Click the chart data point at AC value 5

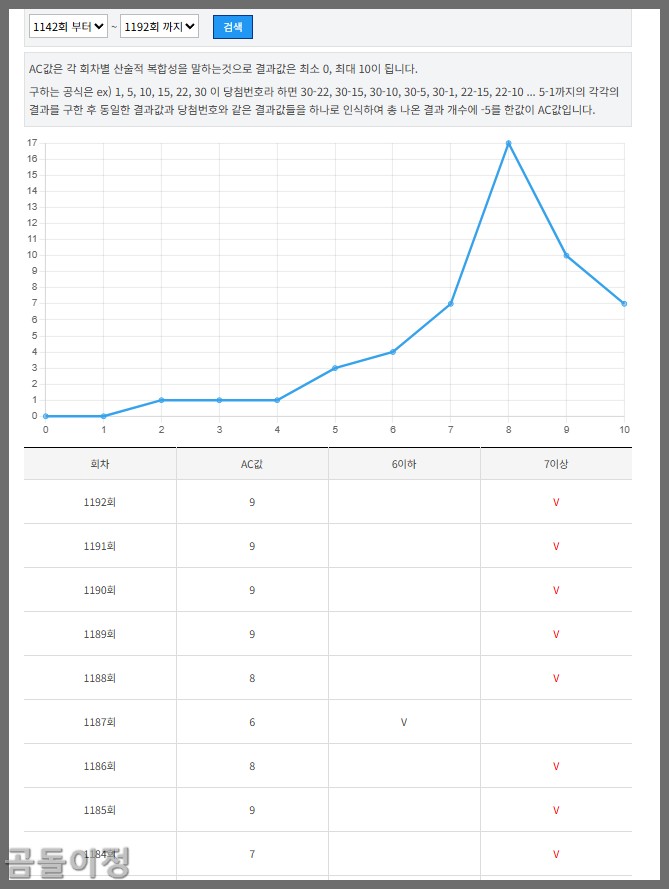335,368
